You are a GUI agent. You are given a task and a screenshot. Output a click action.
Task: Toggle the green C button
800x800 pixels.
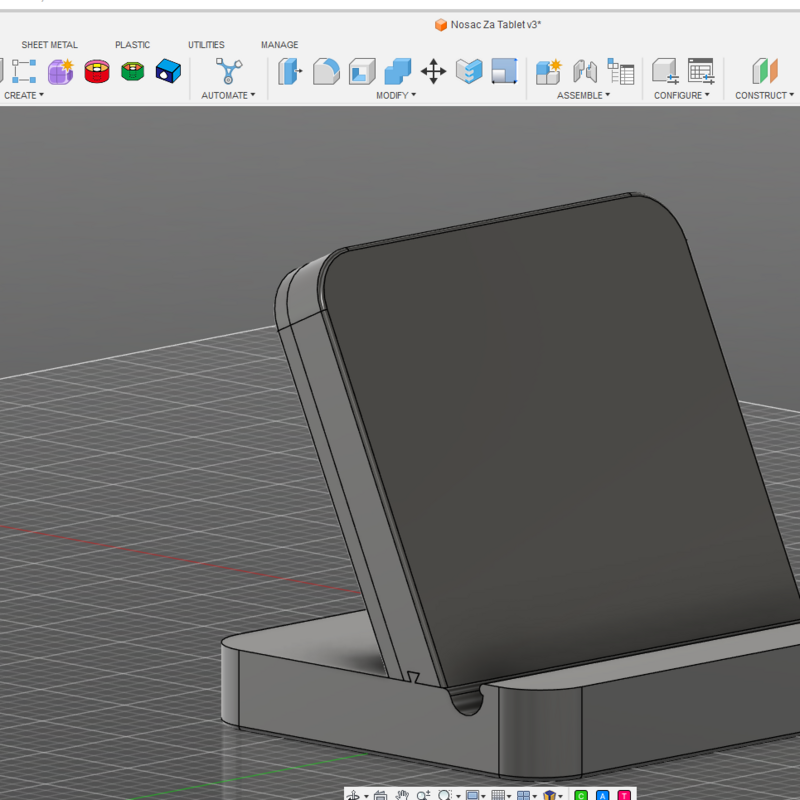click(x=581, y=795)
